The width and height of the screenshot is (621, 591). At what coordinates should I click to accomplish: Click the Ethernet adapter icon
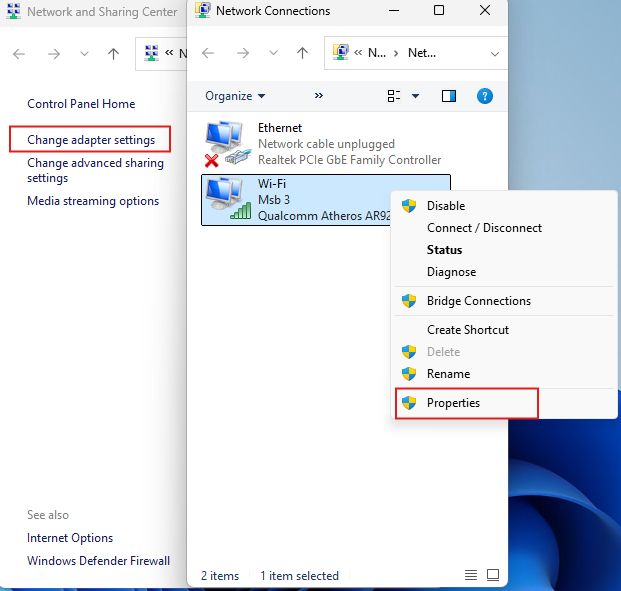(228, 143)
